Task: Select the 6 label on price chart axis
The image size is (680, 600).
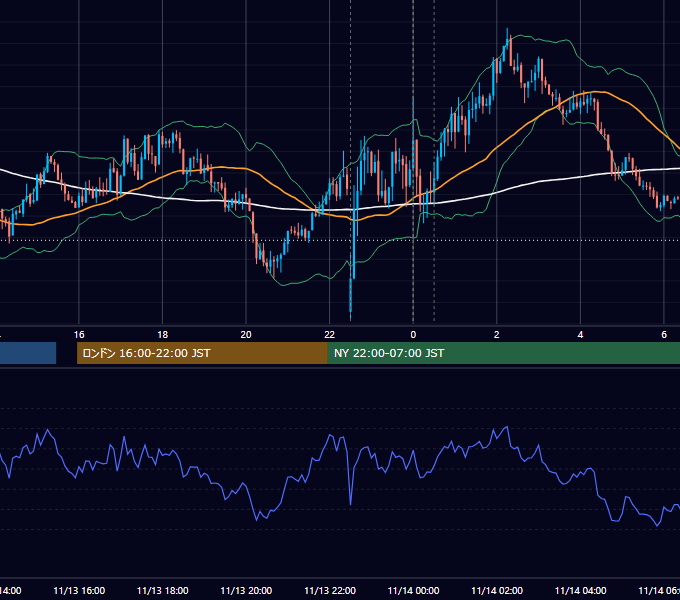Action: (x=664, y=335)
